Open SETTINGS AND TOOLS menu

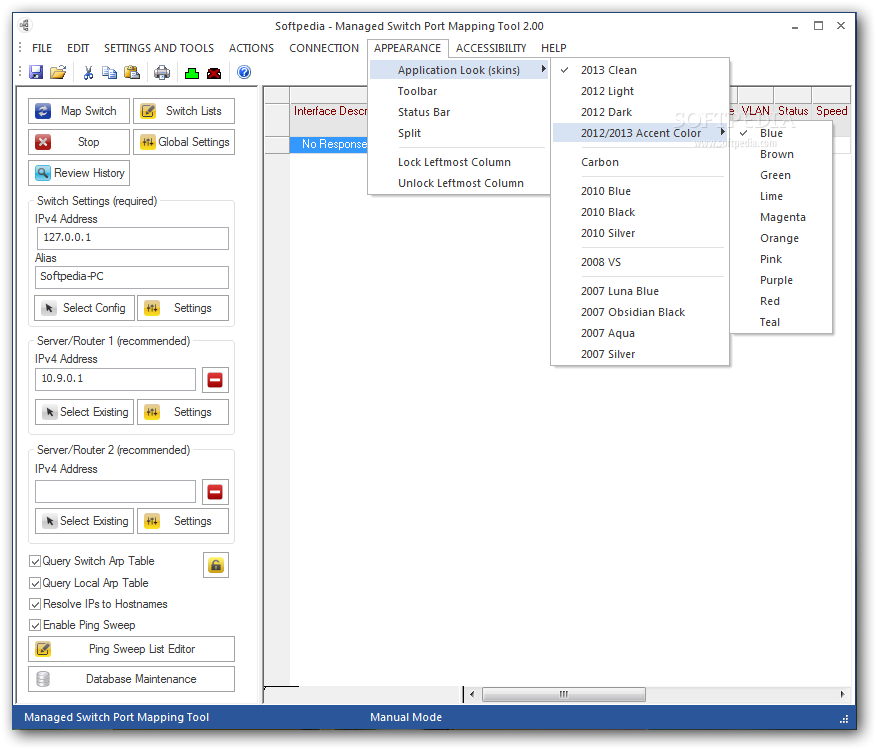pos(159,48)
